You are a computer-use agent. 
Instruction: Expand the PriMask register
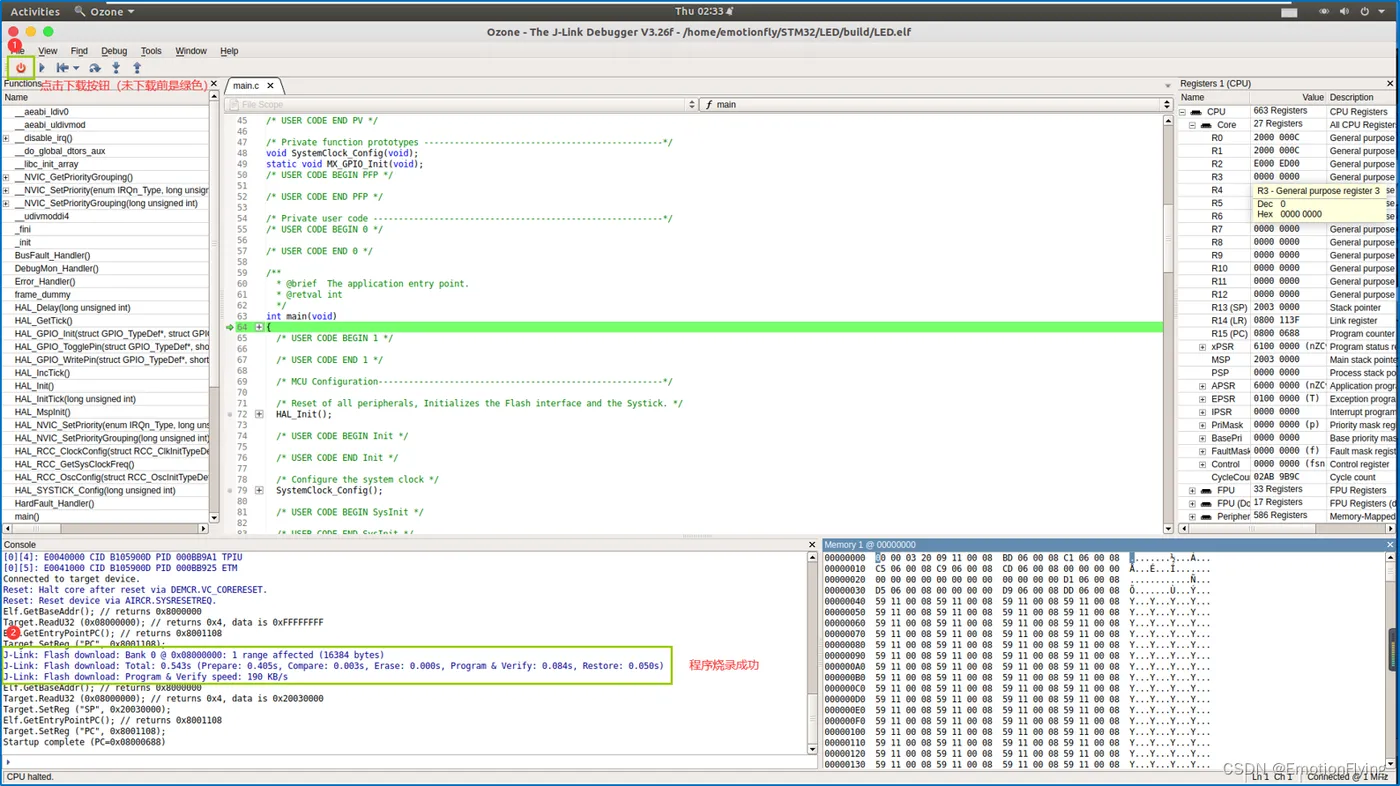(x=1202, y=425)
